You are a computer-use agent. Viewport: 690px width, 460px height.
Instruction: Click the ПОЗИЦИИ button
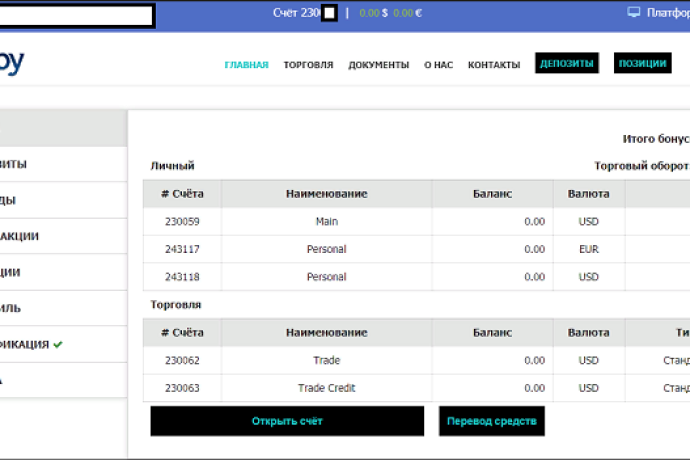[642, 63]
